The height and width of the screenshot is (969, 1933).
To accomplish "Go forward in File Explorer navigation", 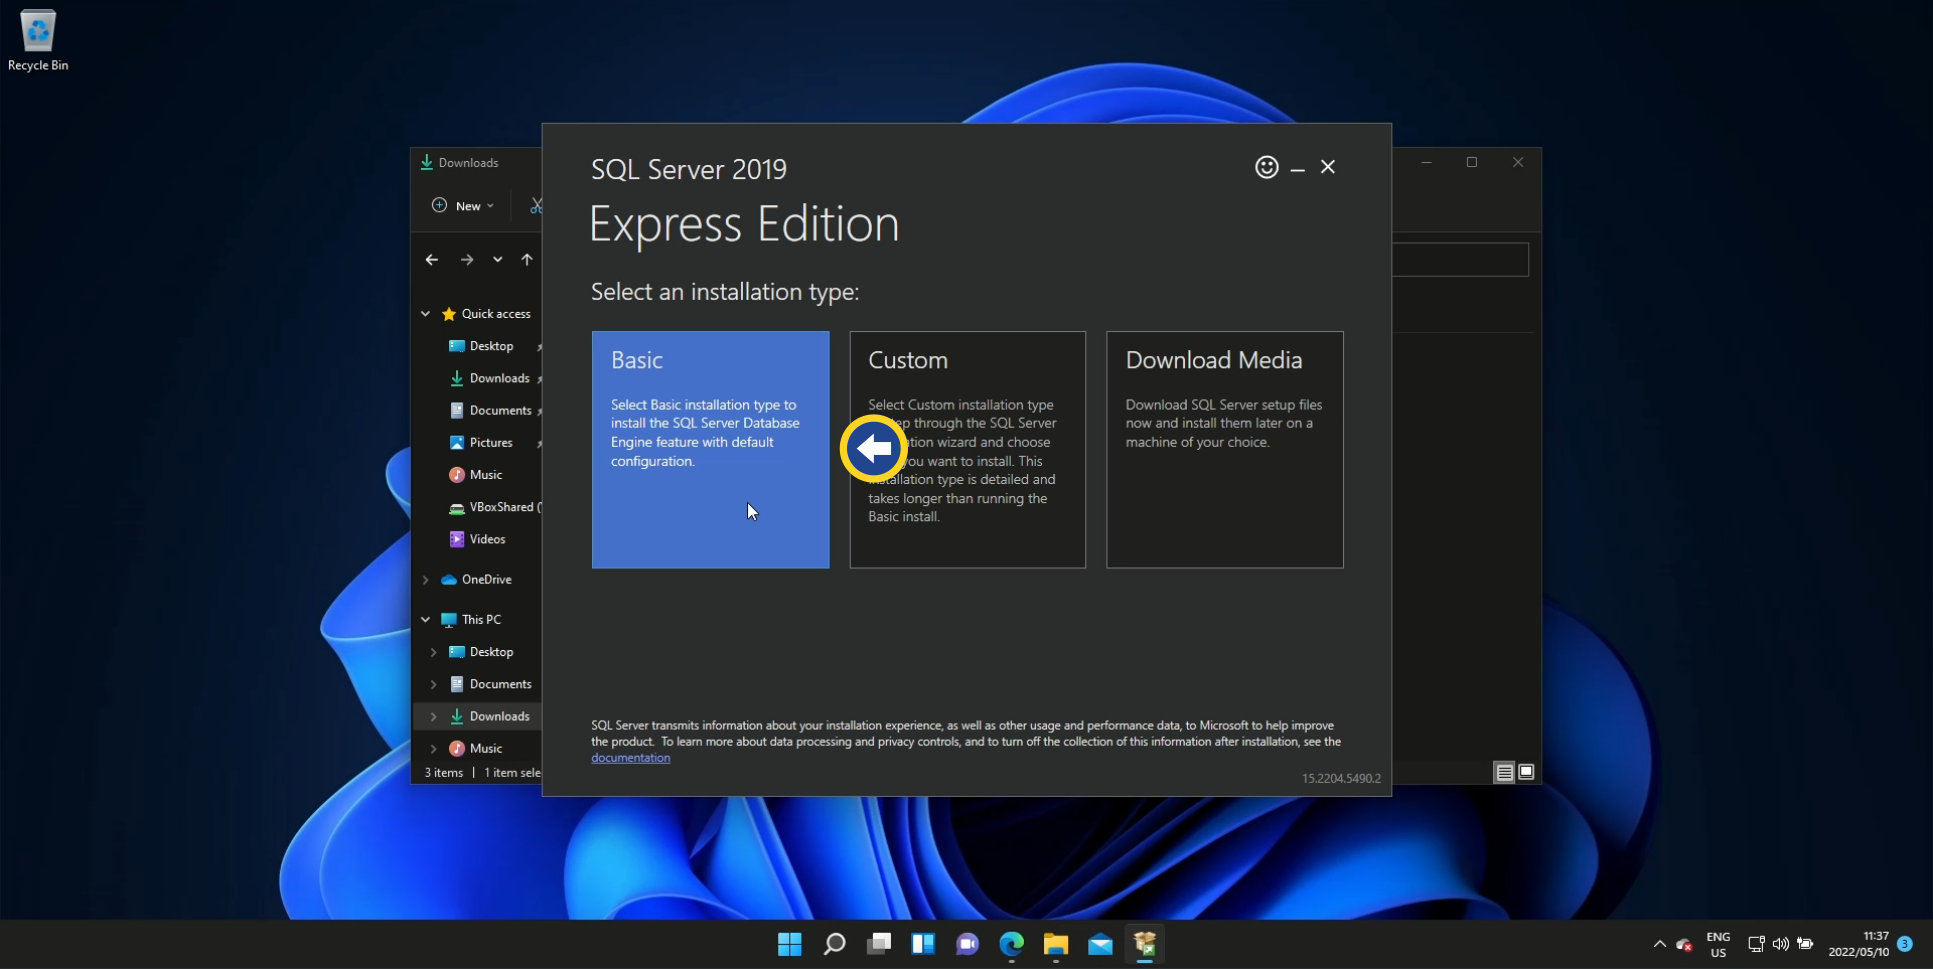I will (467, 260).
